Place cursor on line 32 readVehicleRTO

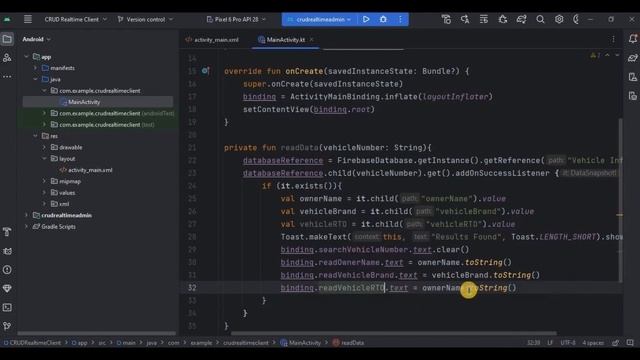pos(351,288)
